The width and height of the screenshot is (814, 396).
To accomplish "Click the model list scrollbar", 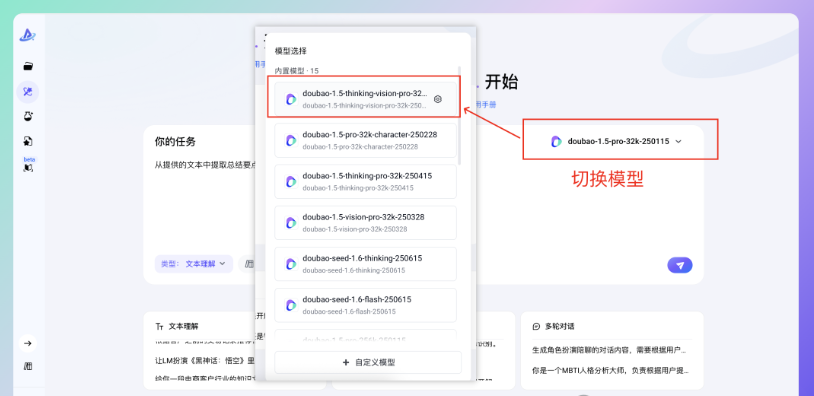I will pyautogui.click(x=459, y=116).
